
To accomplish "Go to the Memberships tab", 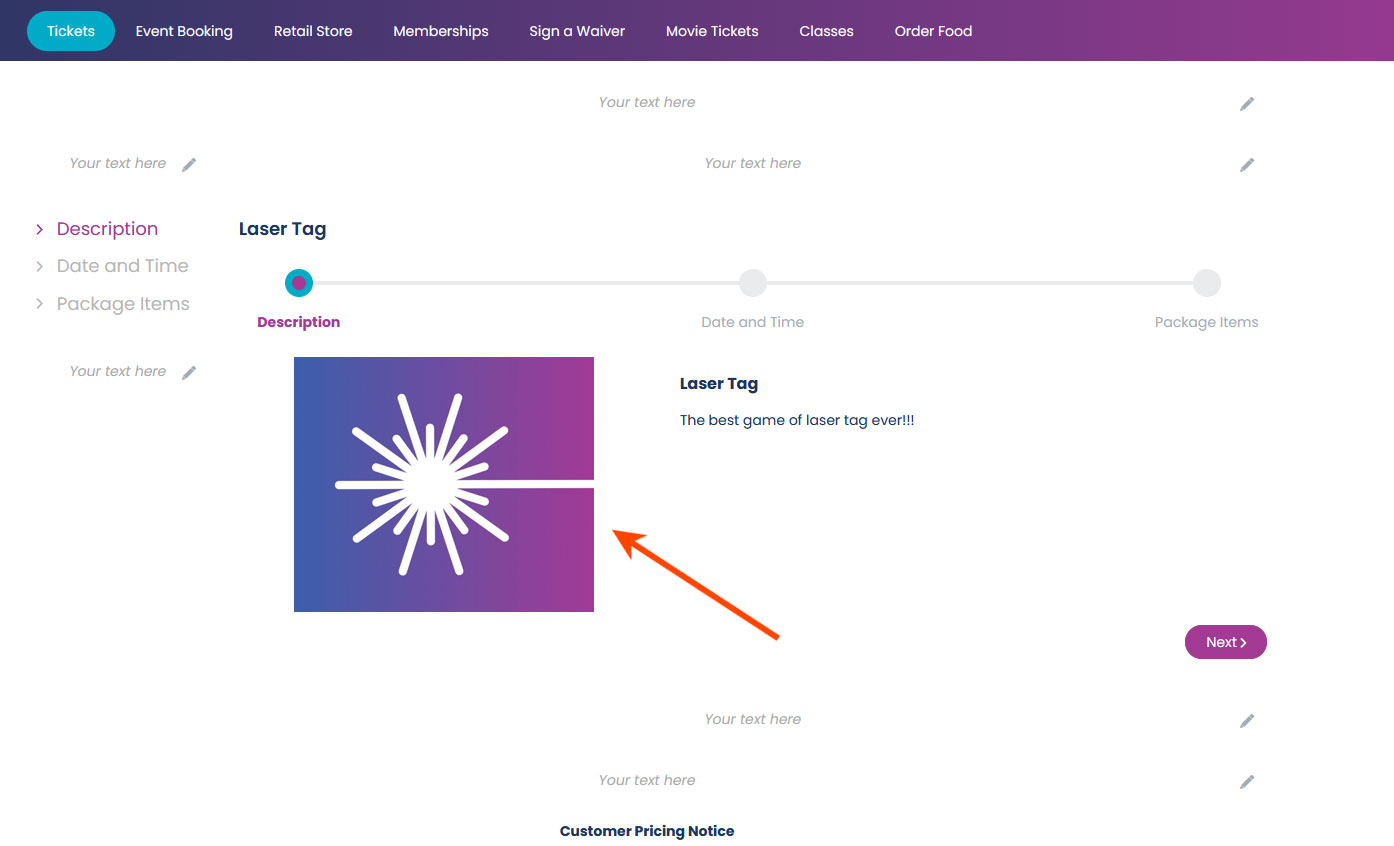I will pyautogui.click(x=441, y=31).
